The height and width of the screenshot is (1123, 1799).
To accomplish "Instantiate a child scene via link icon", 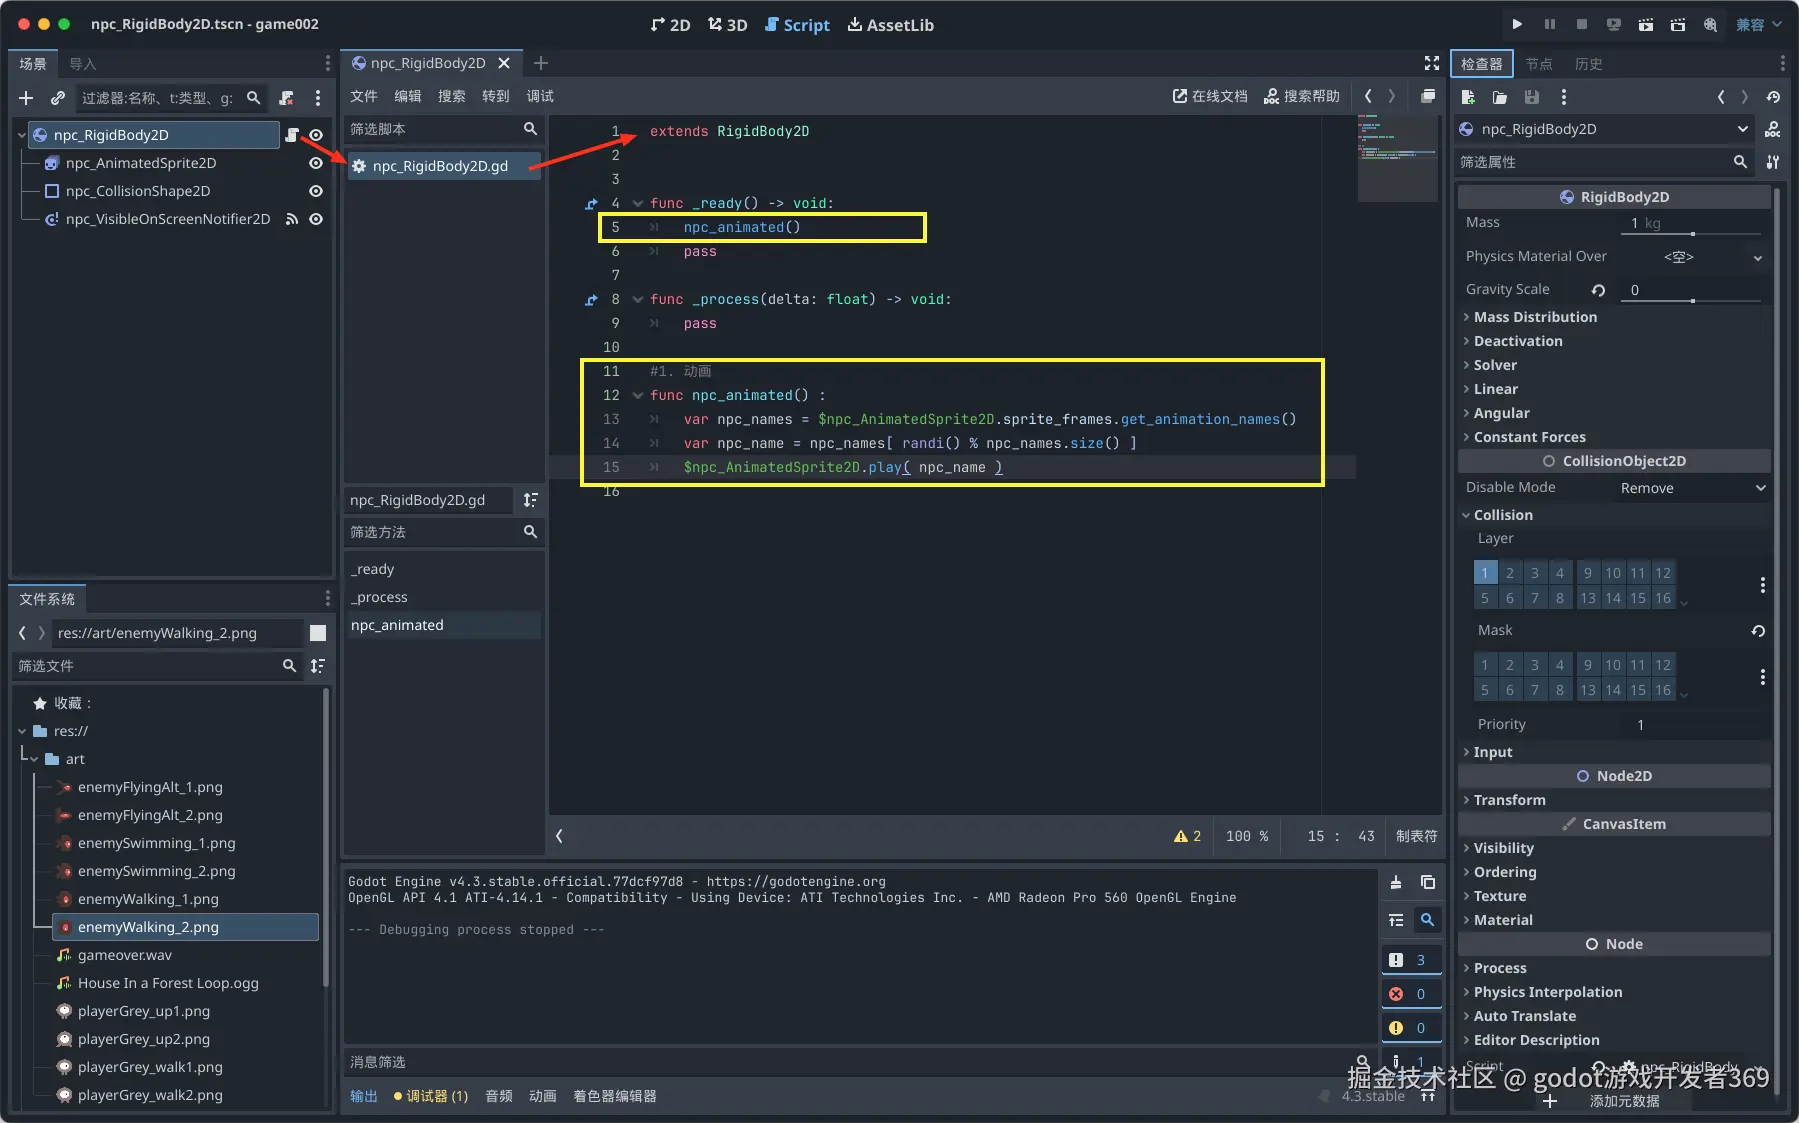I will tap(58, 98).
